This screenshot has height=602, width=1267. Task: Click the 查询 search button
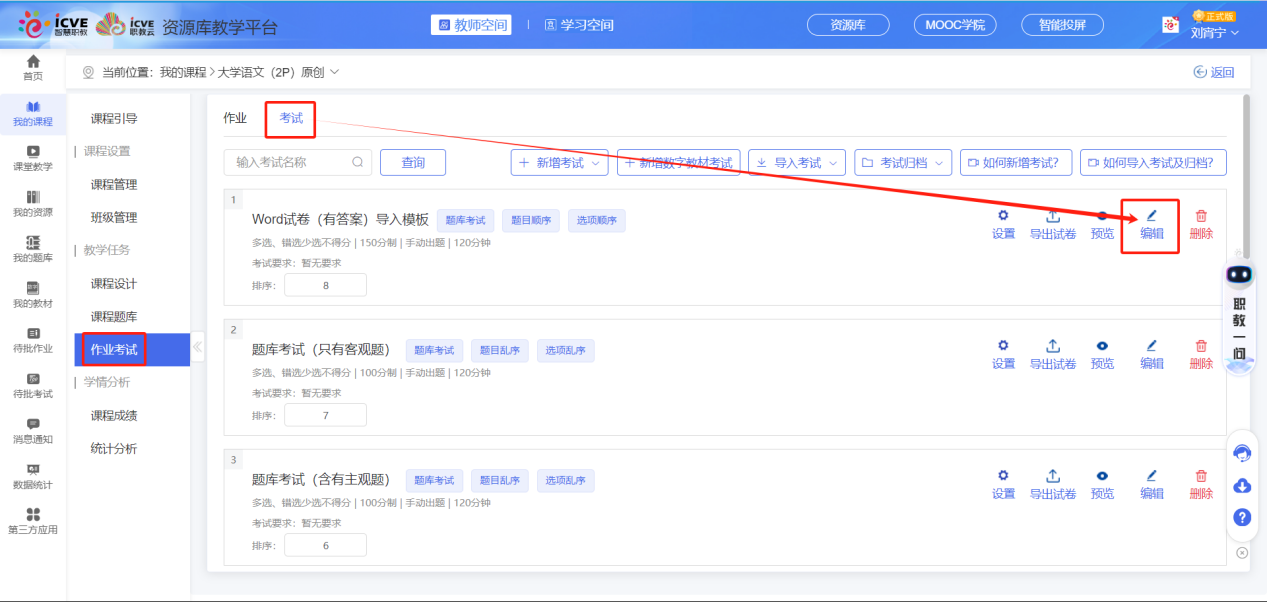coord(412,163)
